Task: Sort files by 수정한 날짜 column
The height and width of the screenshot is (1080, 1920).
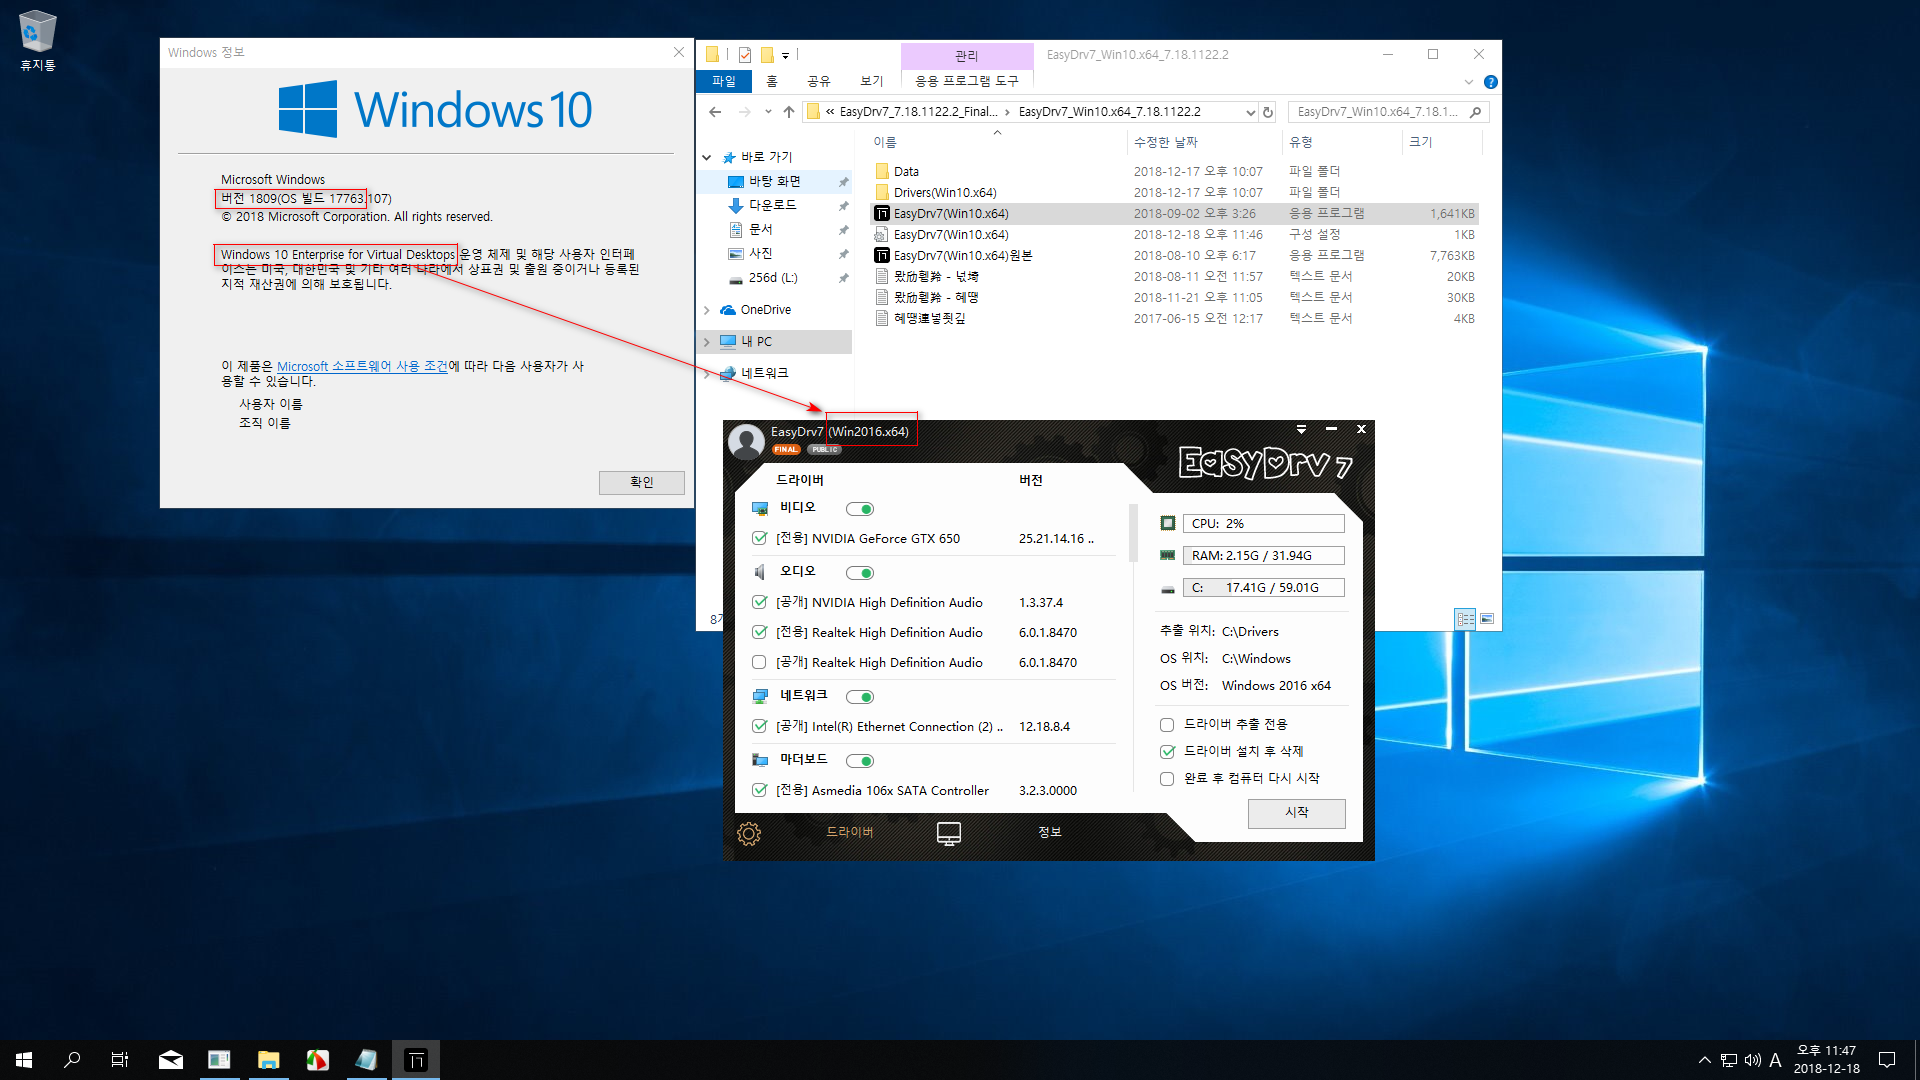Action: 1165,143
